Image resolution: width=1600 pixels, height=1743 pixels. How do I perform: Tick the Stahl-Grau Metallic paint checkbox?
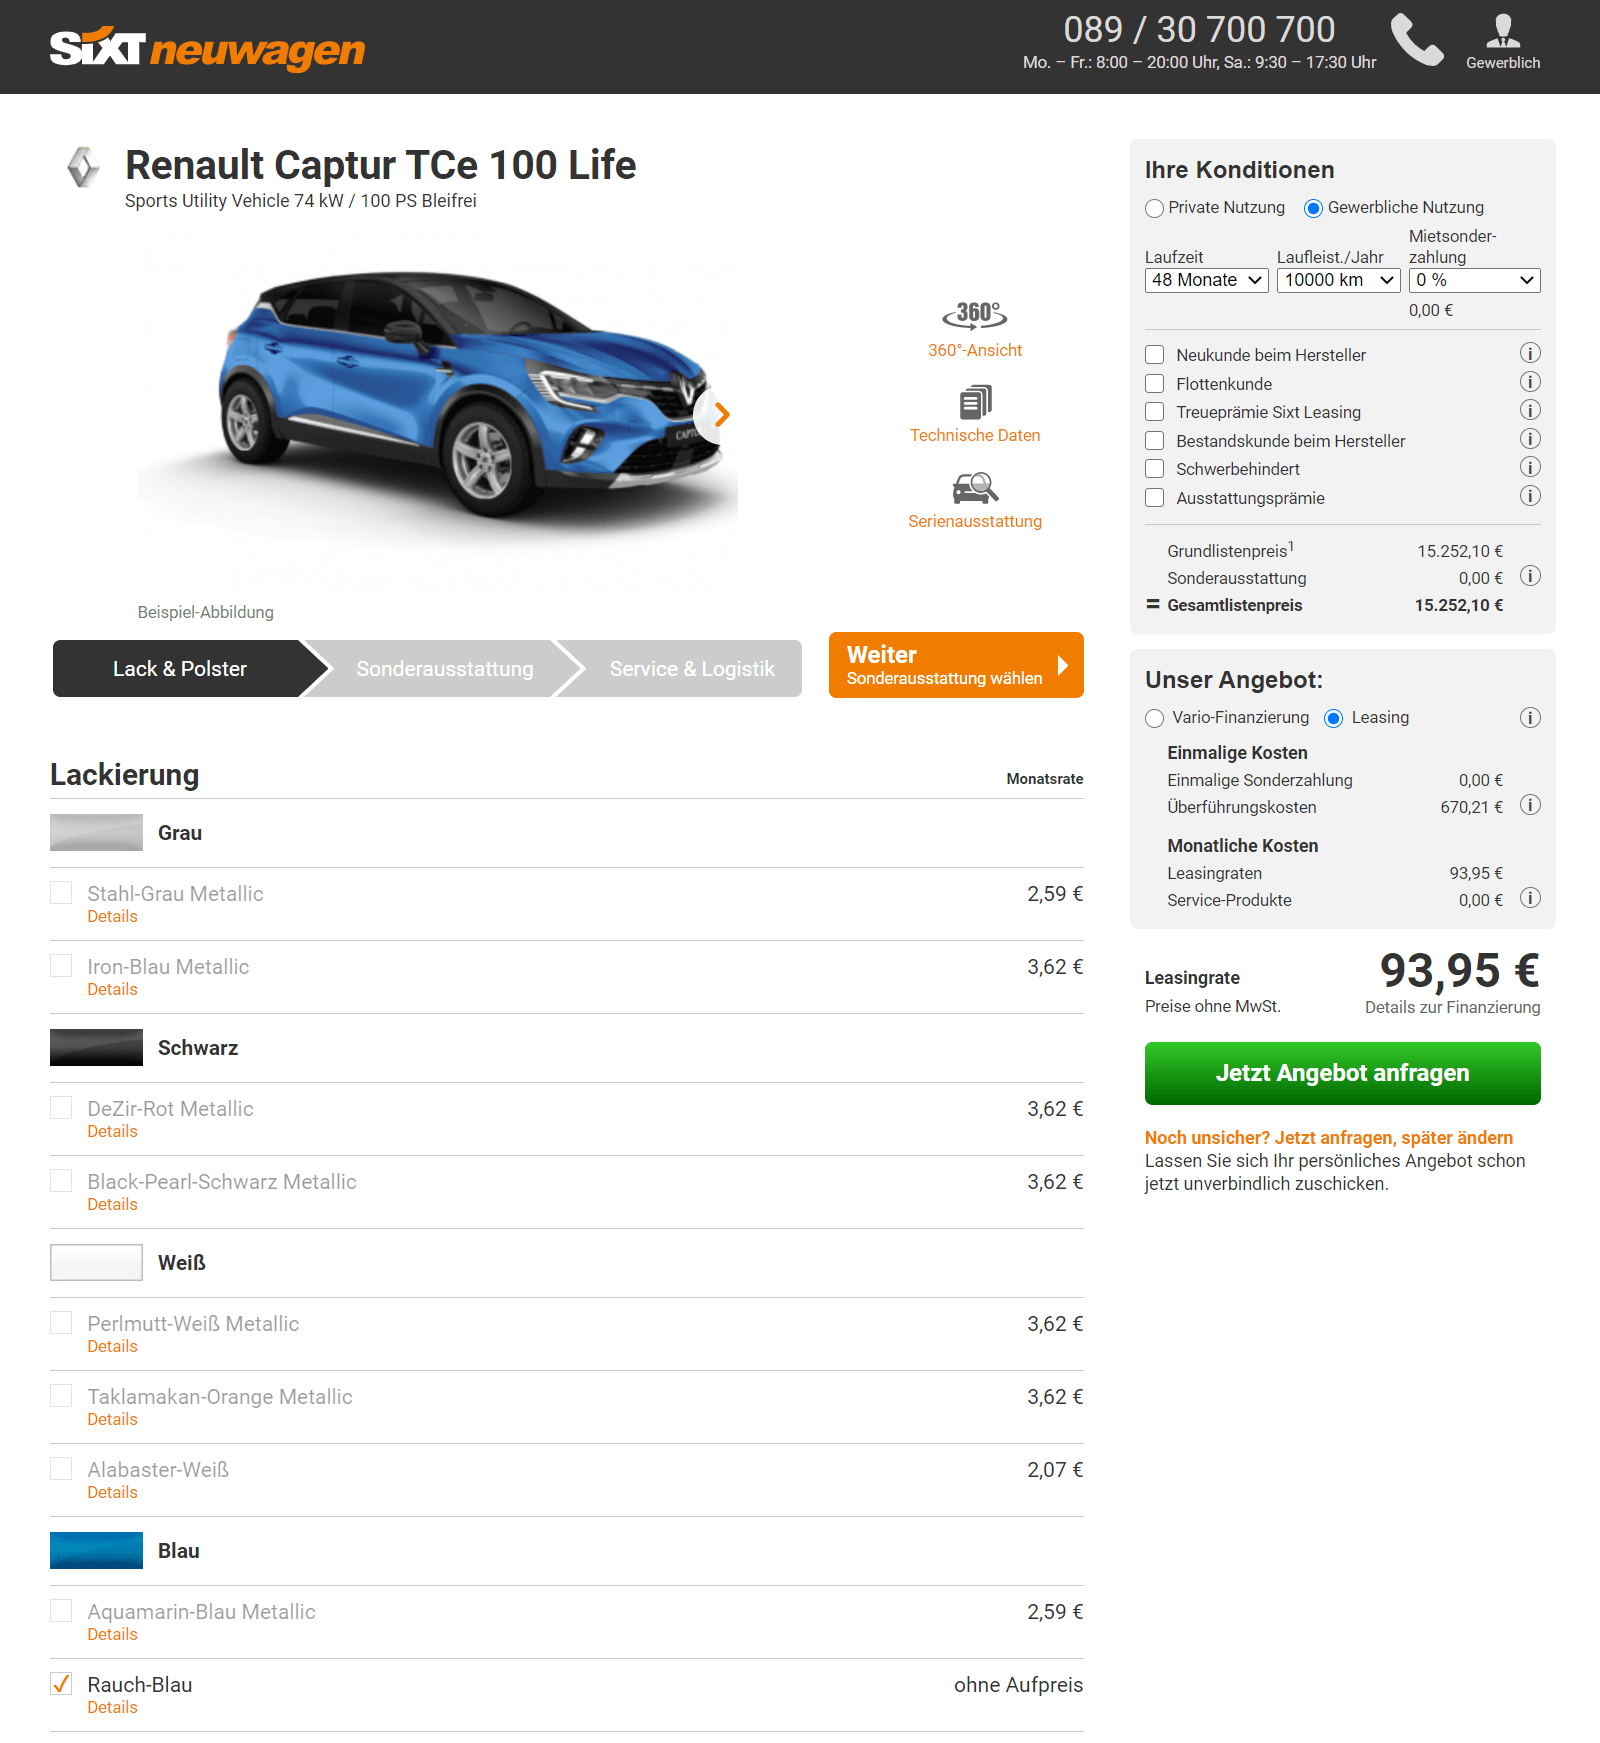click(x=61, y=893)
